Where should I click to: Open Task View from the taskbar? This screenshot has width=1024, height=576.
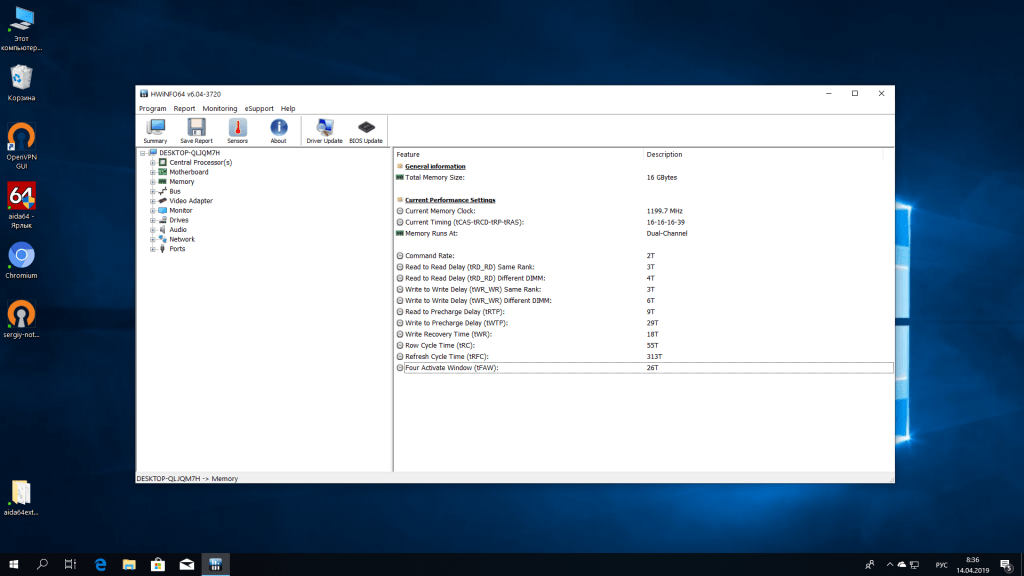[71, 564]
